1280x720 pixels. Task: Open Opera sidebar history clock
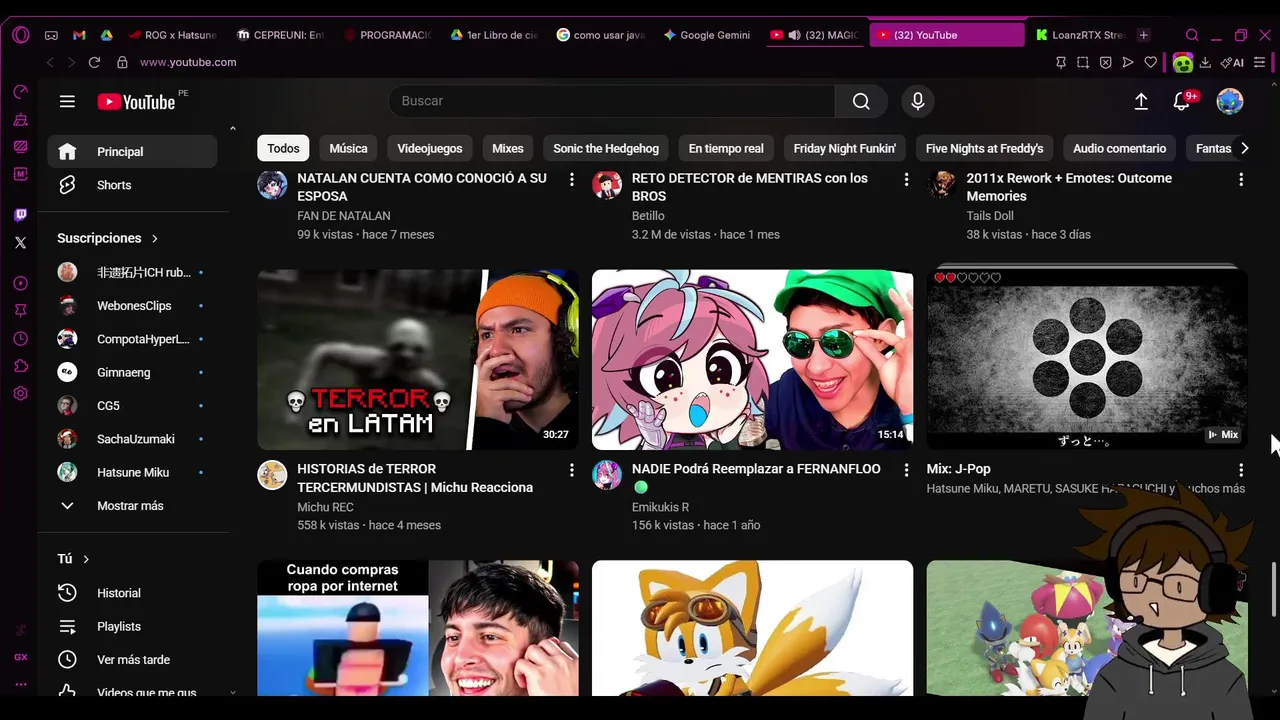21,339
